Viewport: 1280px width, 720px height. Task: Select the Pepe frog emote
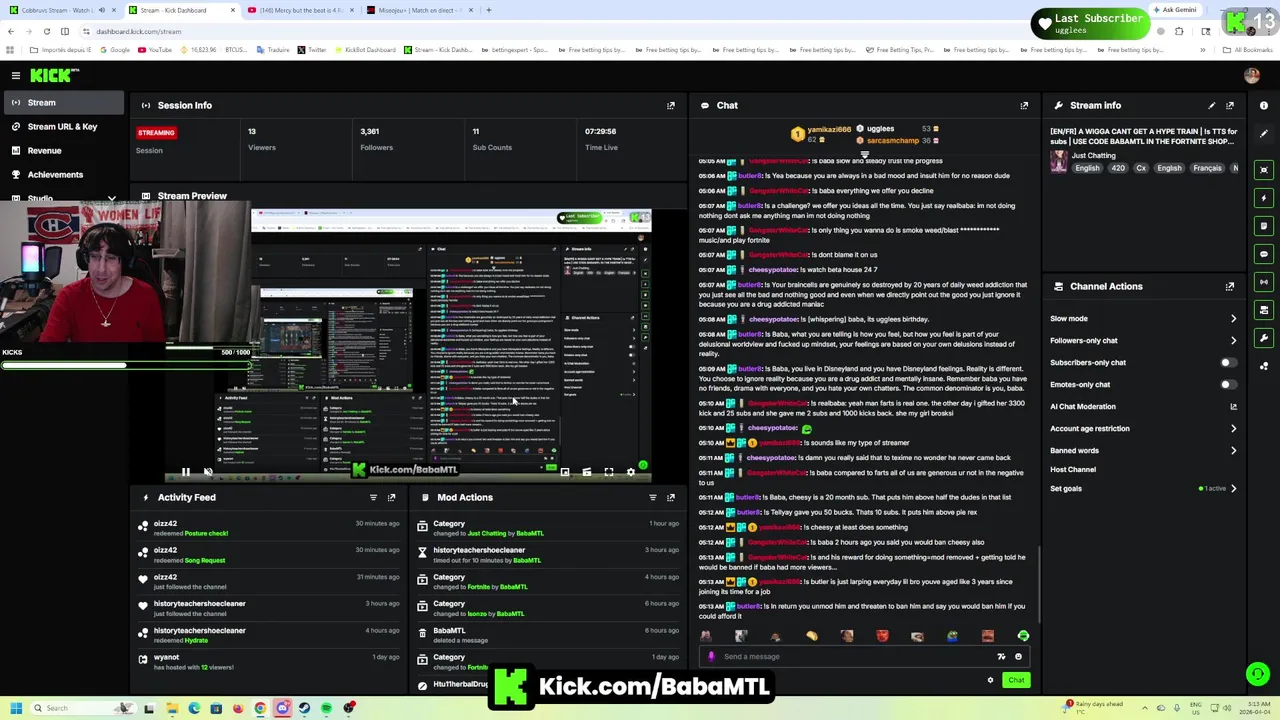952,636
